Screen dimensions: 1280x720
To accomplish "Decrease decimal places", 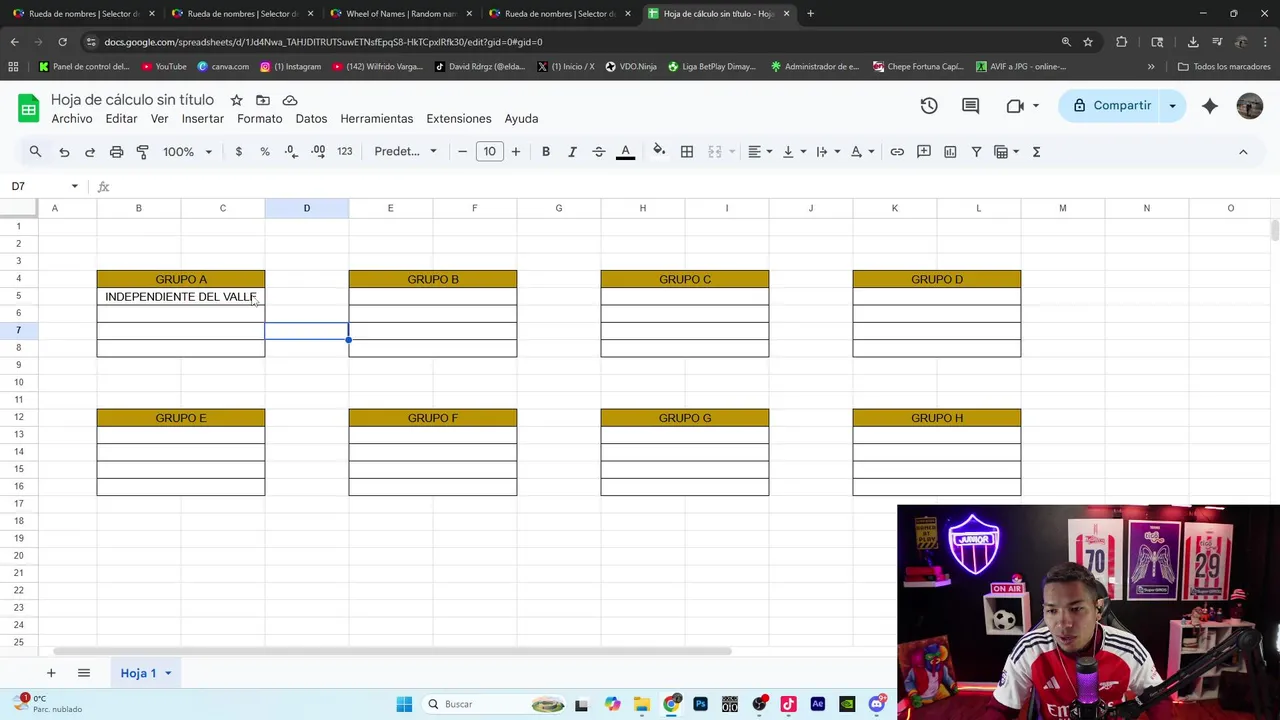I will coord(291,152).
